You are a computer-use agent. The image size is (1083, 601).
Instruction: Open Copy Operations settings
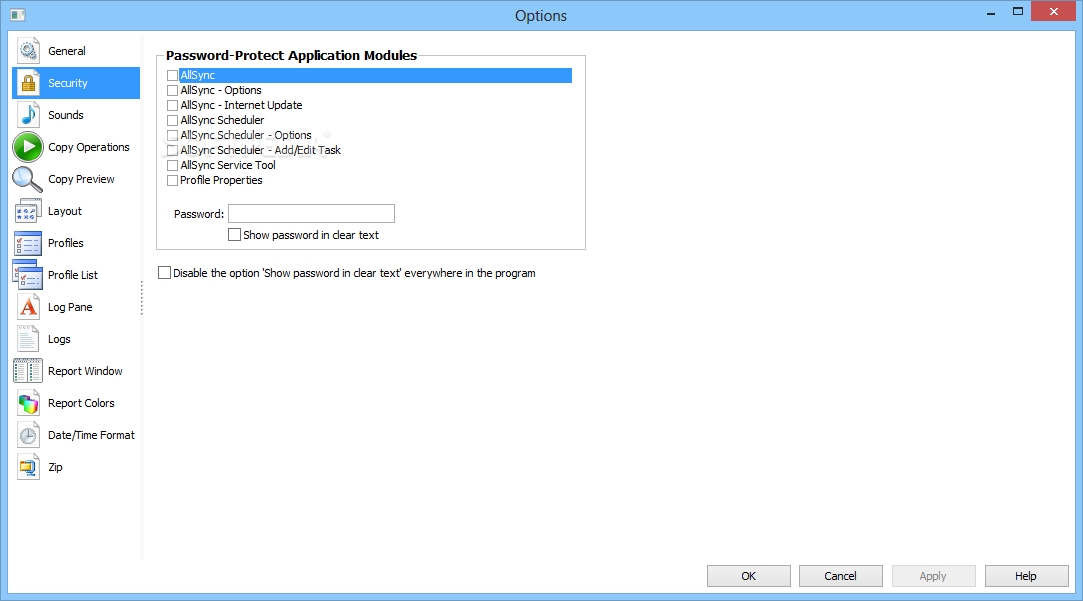(88, 147)
